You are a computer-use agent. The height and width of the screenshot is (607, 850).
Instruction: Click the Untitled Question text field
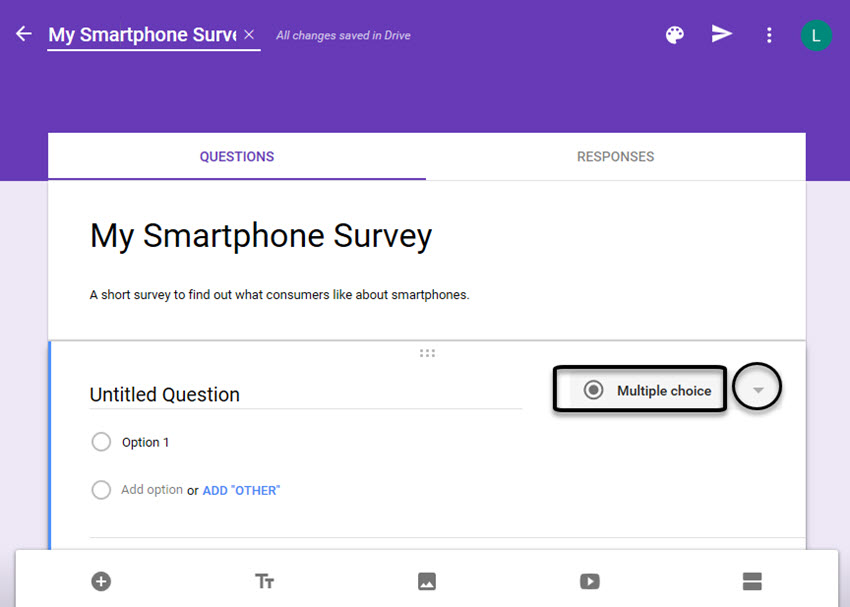pyautogui.click(x=165, y=394)
